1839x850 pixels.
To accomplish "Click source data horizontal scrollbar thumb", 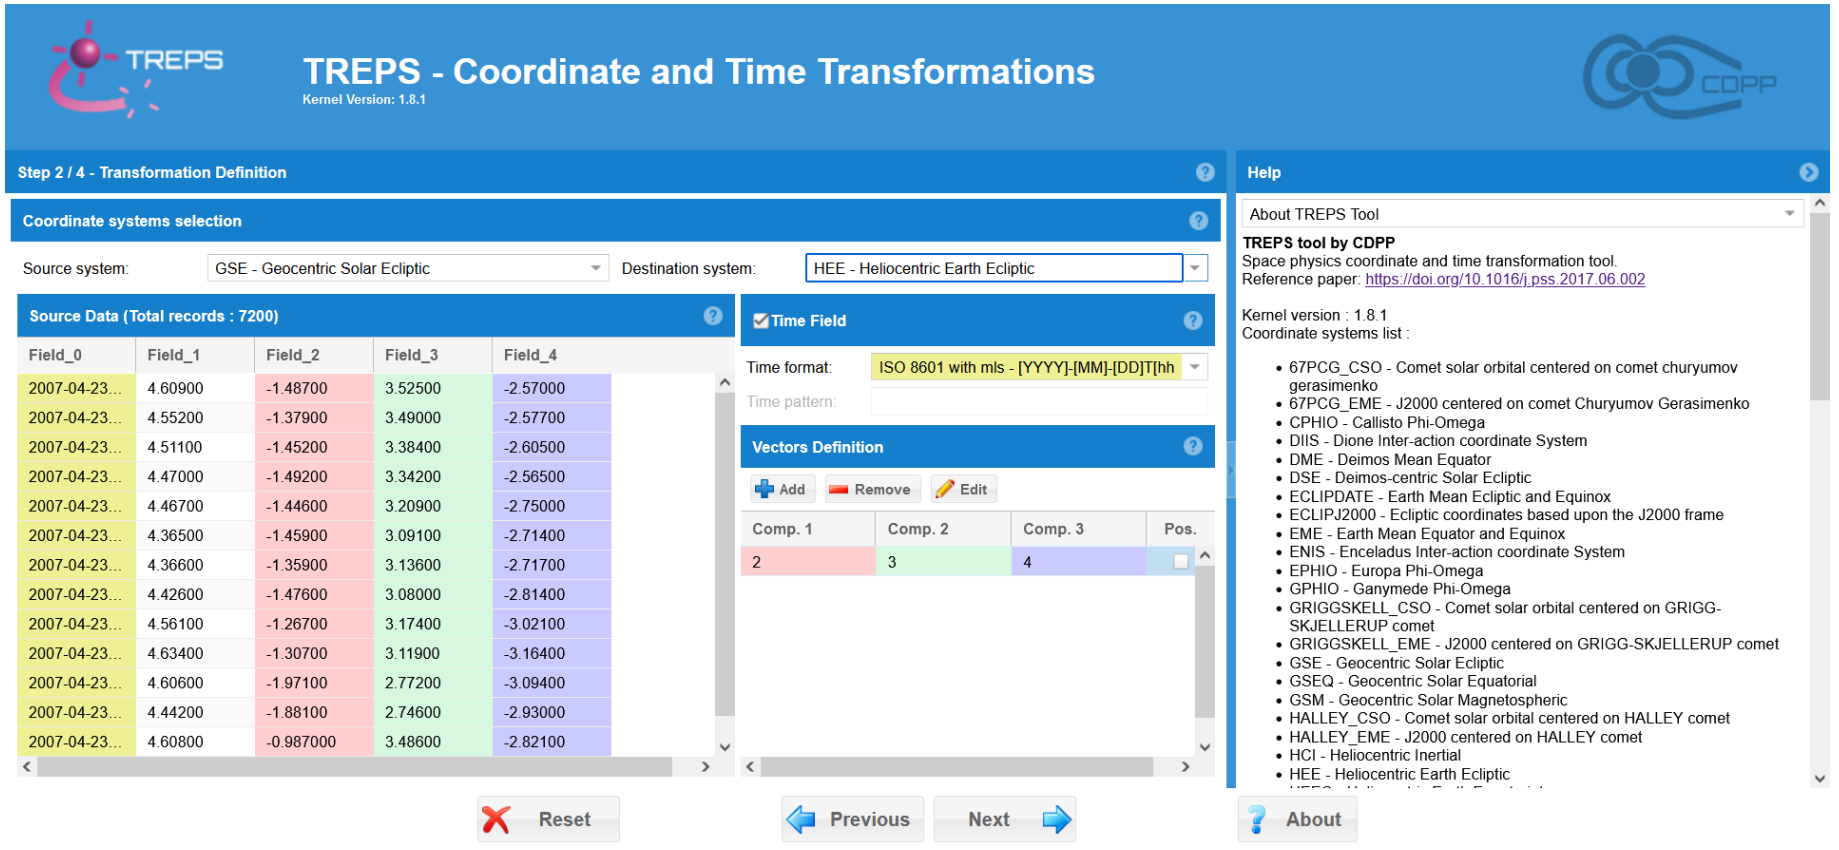I will [354, 767].
